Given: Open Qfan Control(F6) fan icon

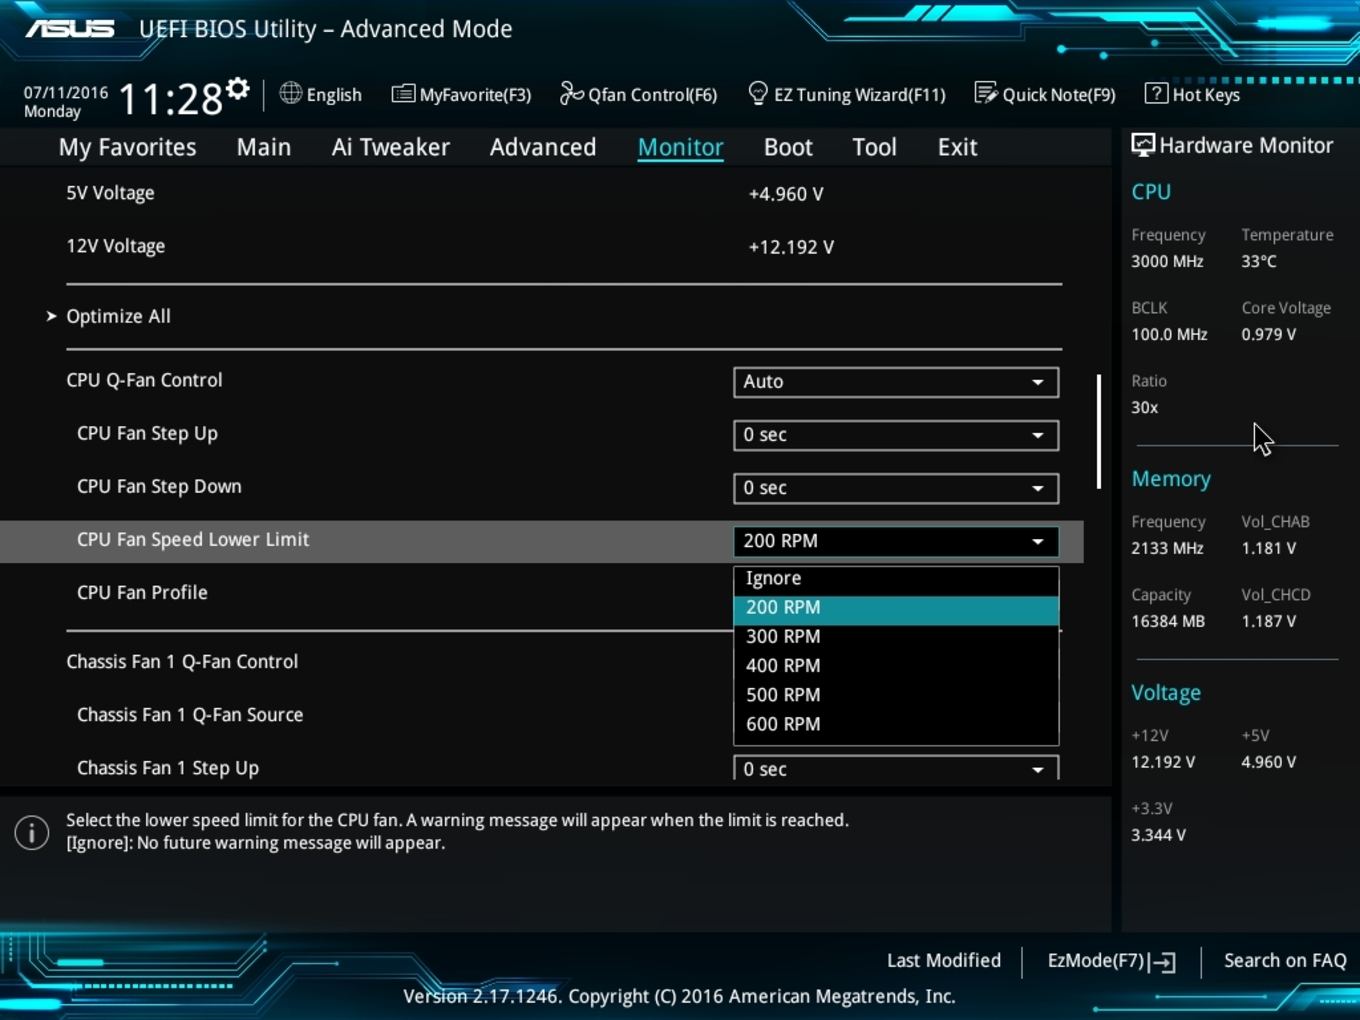Looking at the screenshot, I should tap(571, 93).
